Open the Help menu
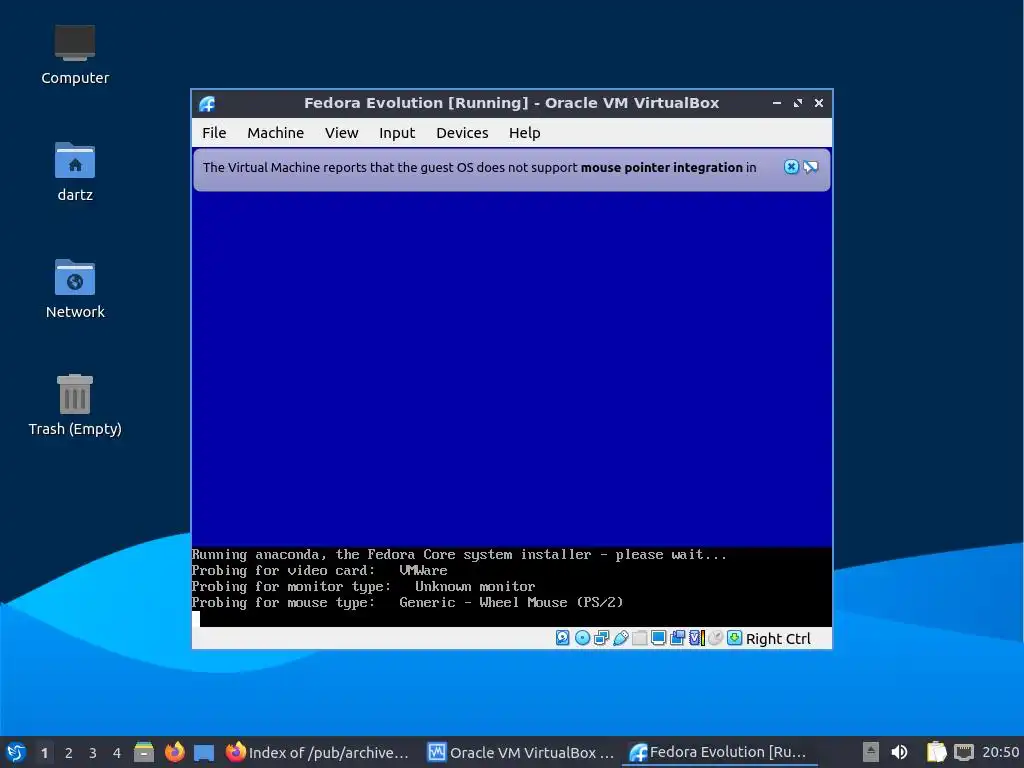 coord(524,133)
